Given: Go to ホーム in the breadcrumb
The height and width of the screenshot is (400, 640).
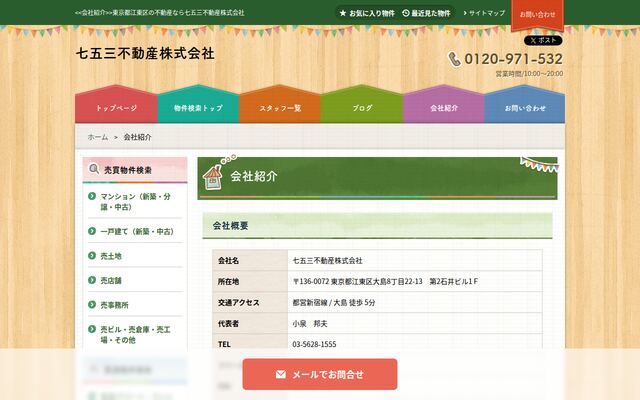Looking at the screenshot, I should tap(98, 137).
